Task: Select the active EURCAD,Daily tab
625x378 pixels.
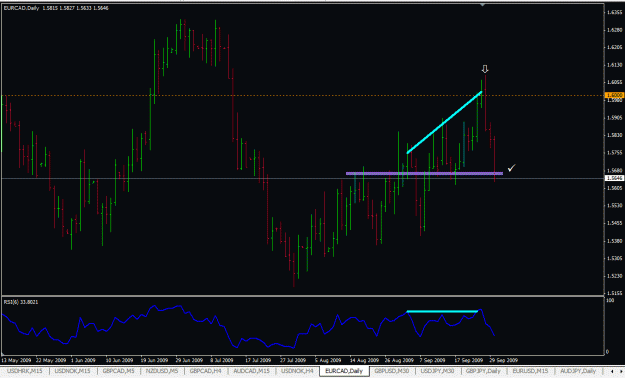Action: click(344, 371)
